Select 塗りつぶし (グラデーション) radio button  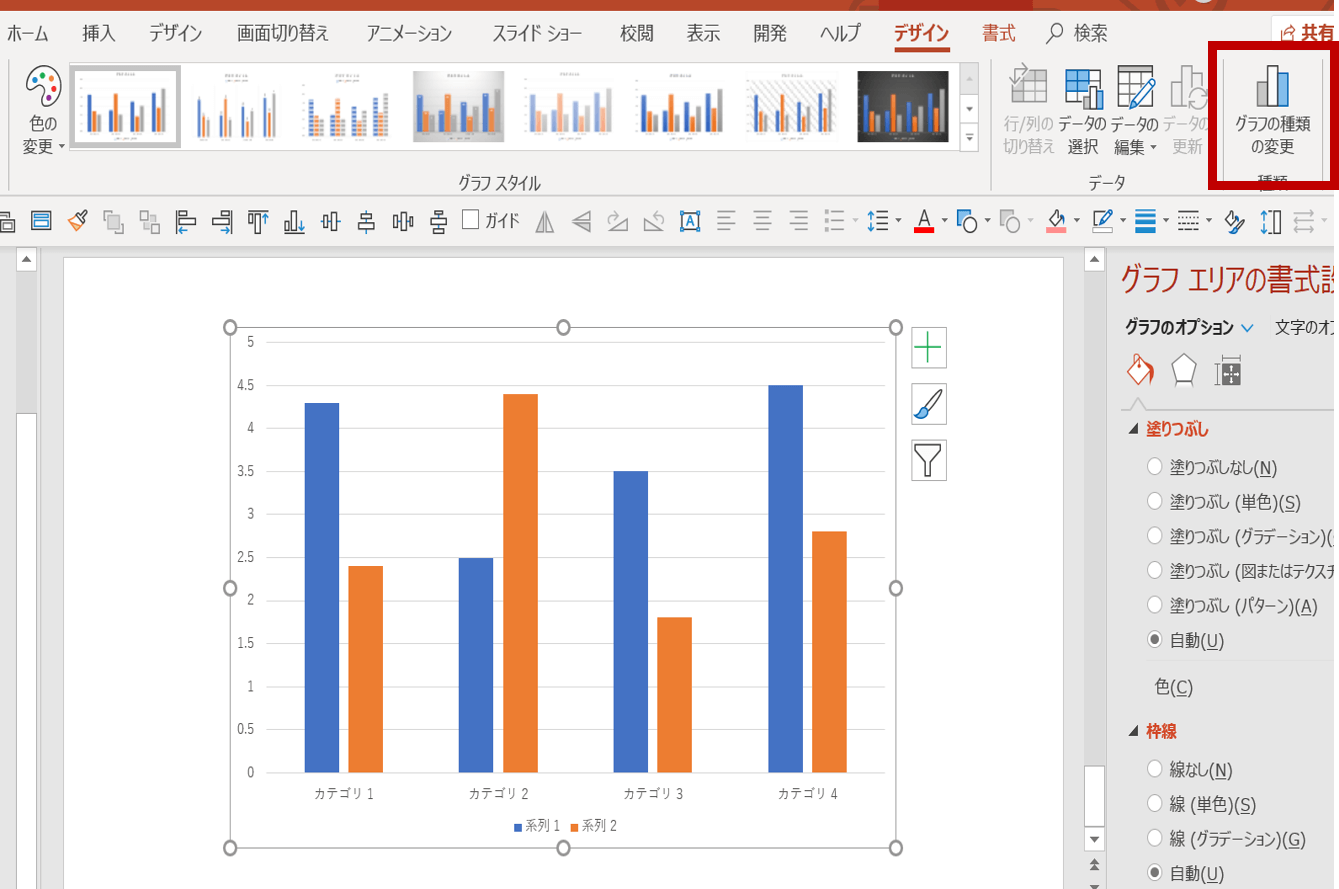[x=1155, y=536]
